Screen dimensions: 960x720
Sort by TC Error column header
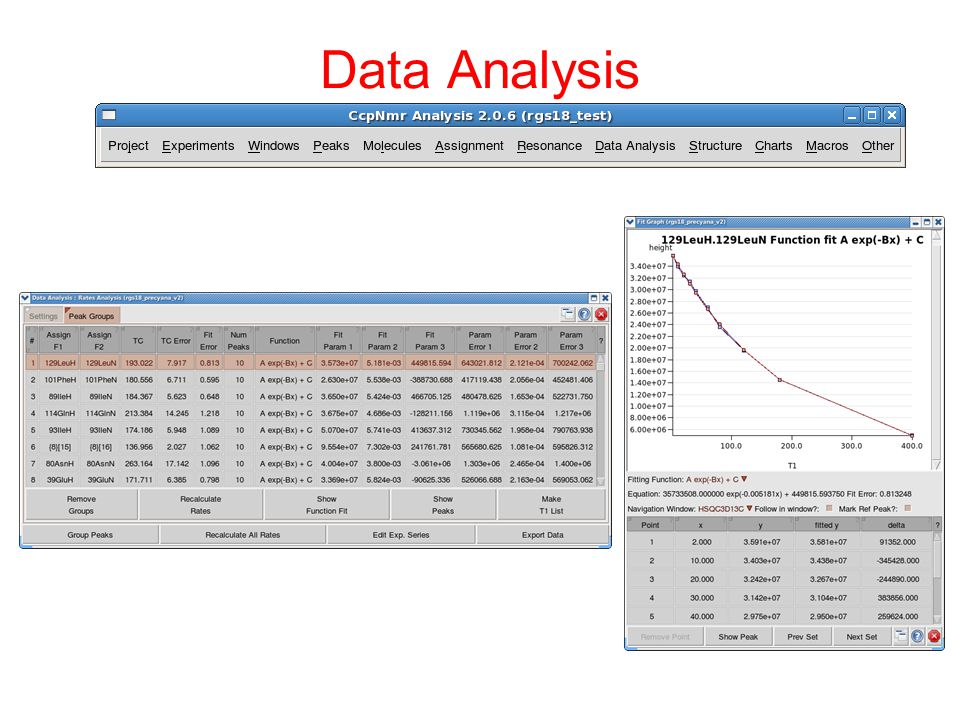pyautogui.click(x=176, y=340)
